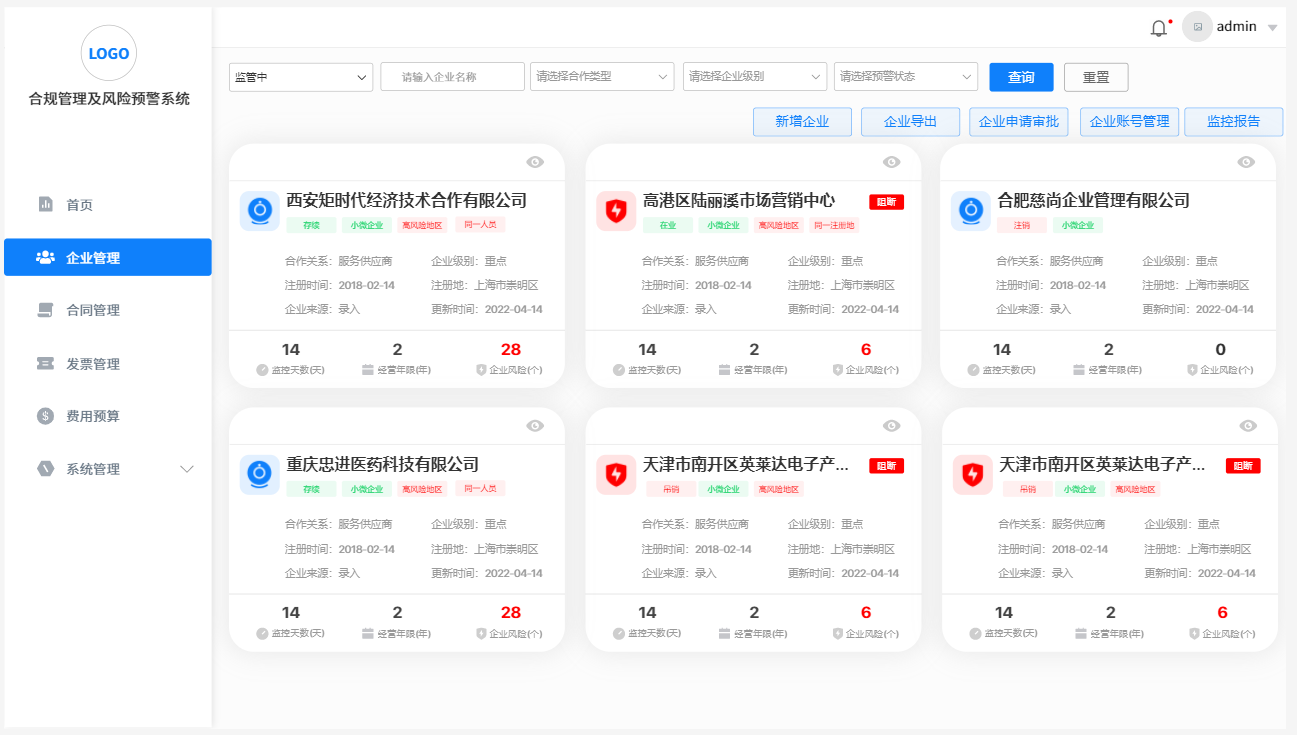
Task: Click the 重置 button
Action: coord(1096,77)
